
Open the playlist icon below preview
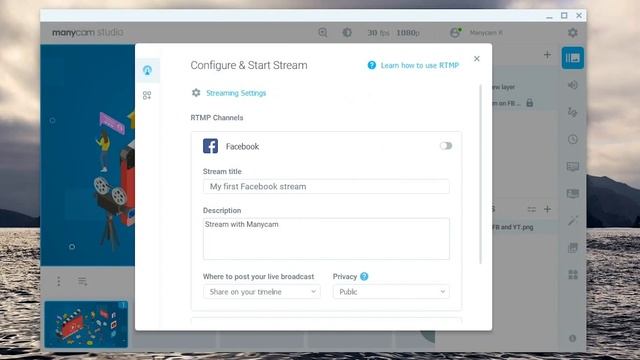[82, 281]
